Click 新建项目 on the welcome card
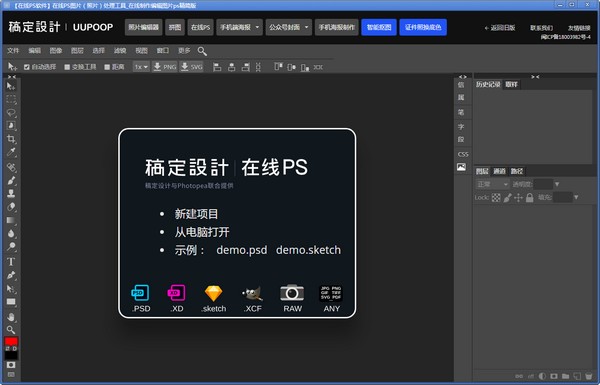This screenshot has height=385, width=600. pyautogui.click(x=196, y=214)
